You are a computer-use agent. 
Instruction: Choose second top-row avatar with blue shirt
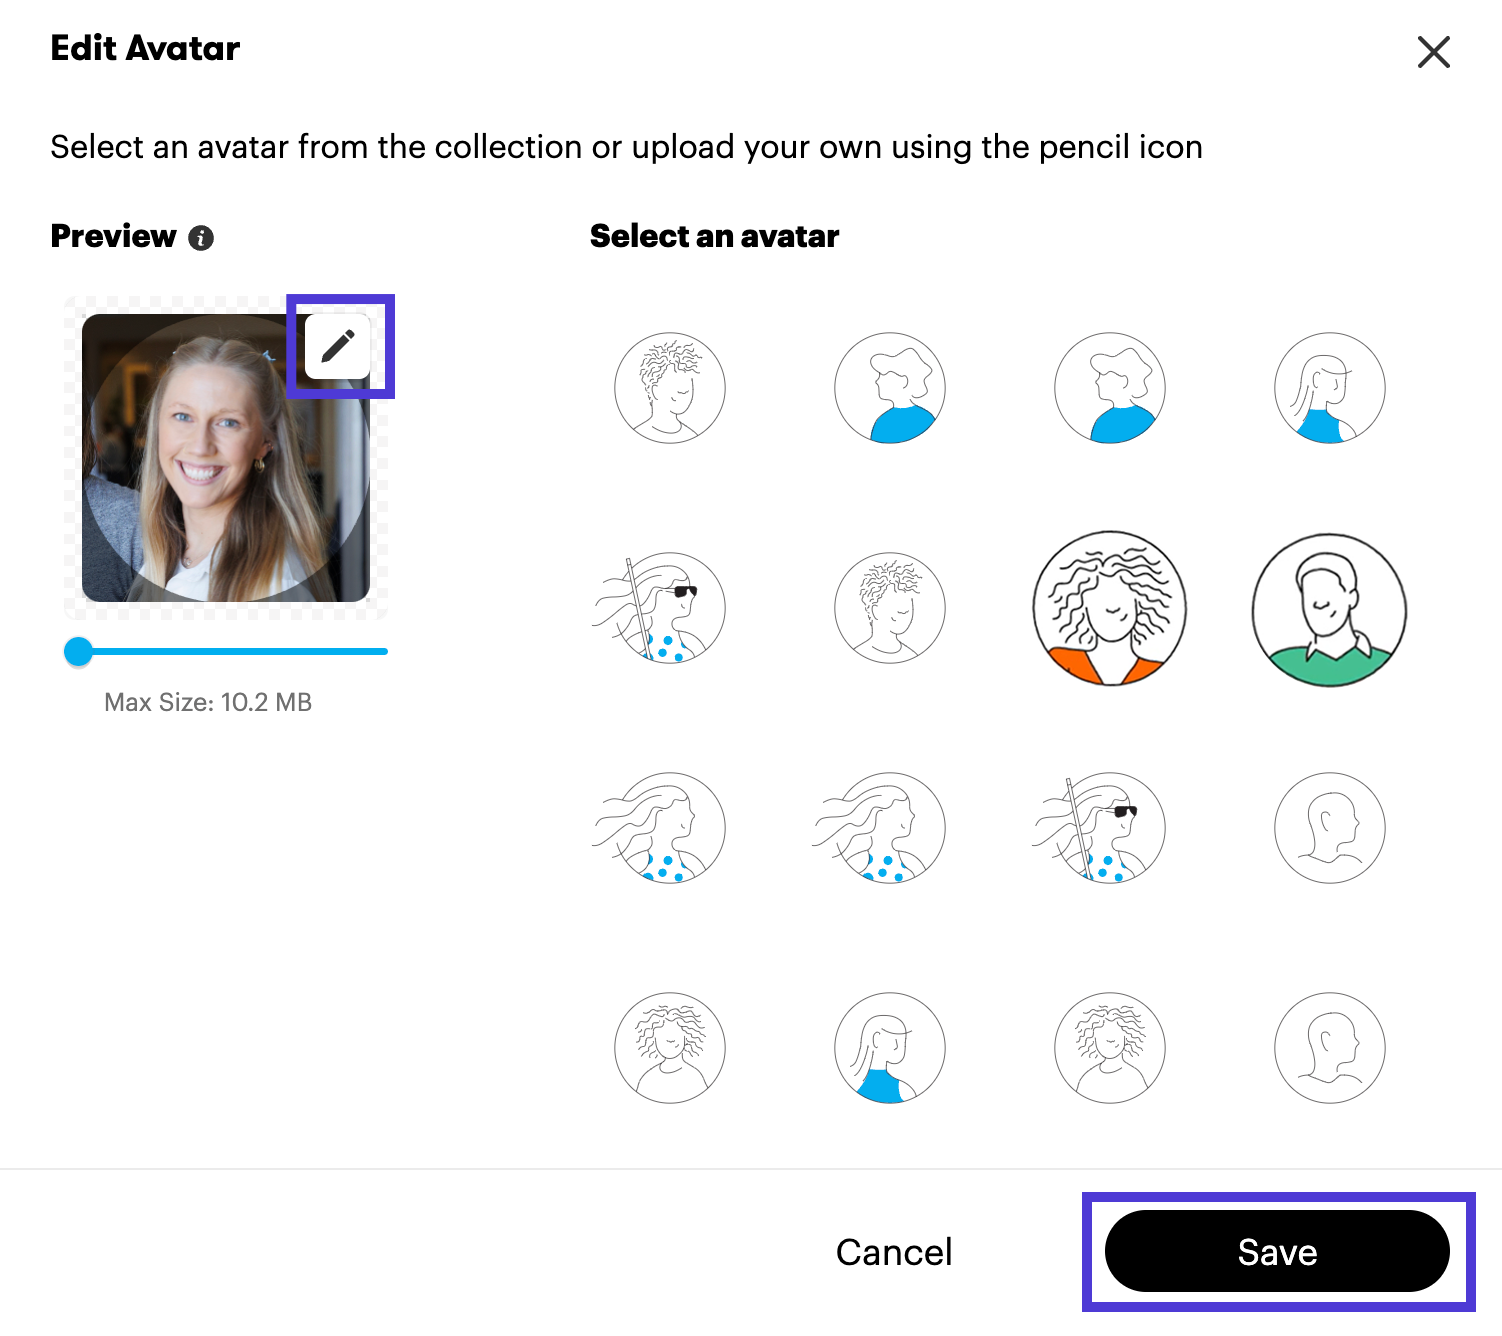890,388
